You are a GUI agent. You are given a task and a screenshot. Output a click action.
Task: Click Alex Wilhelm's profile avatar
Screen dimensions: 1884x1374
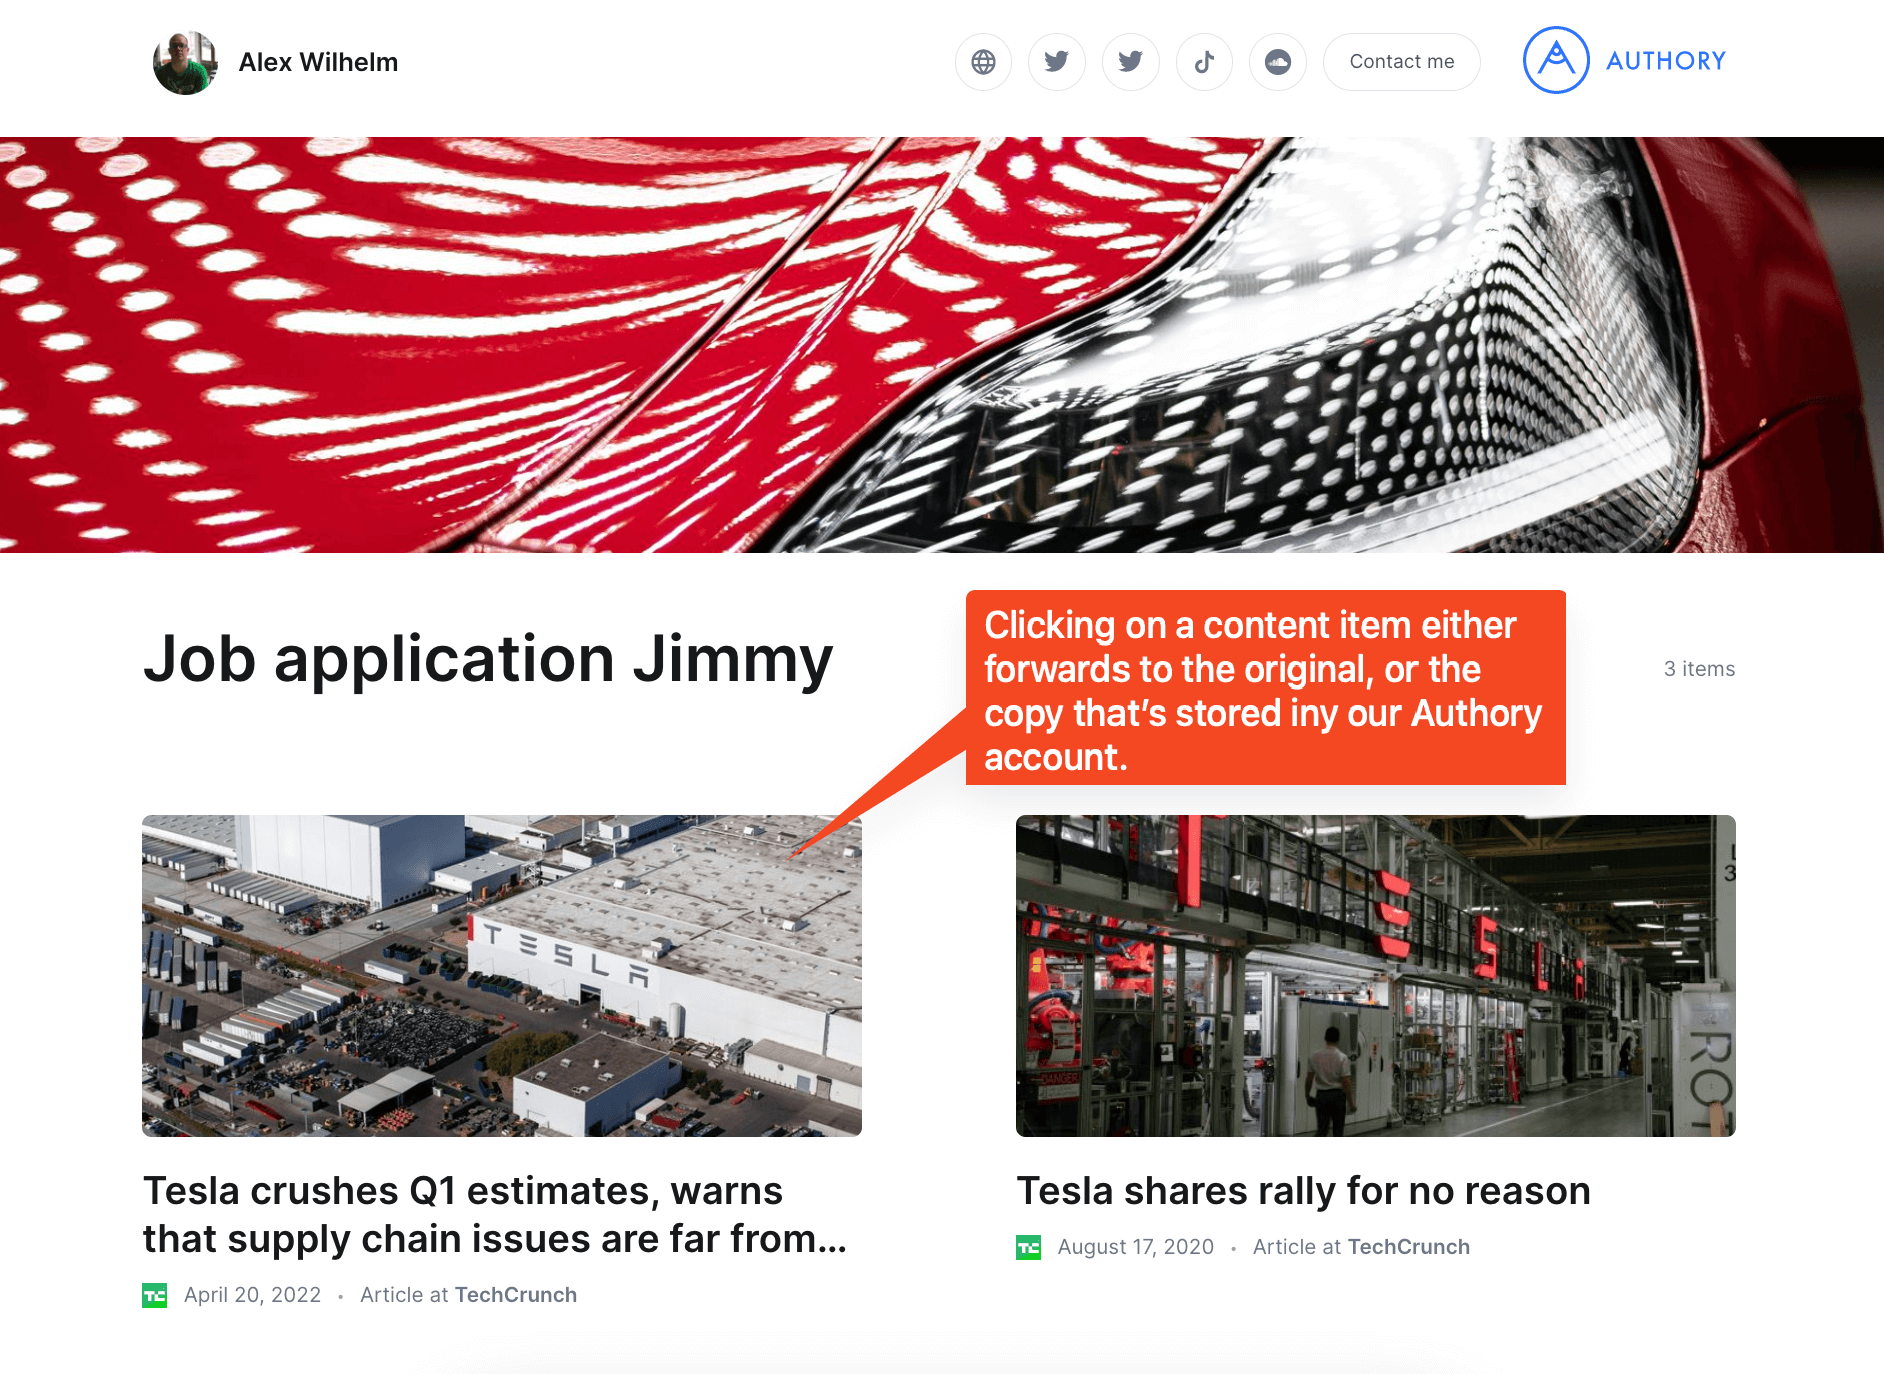[185, 62]
